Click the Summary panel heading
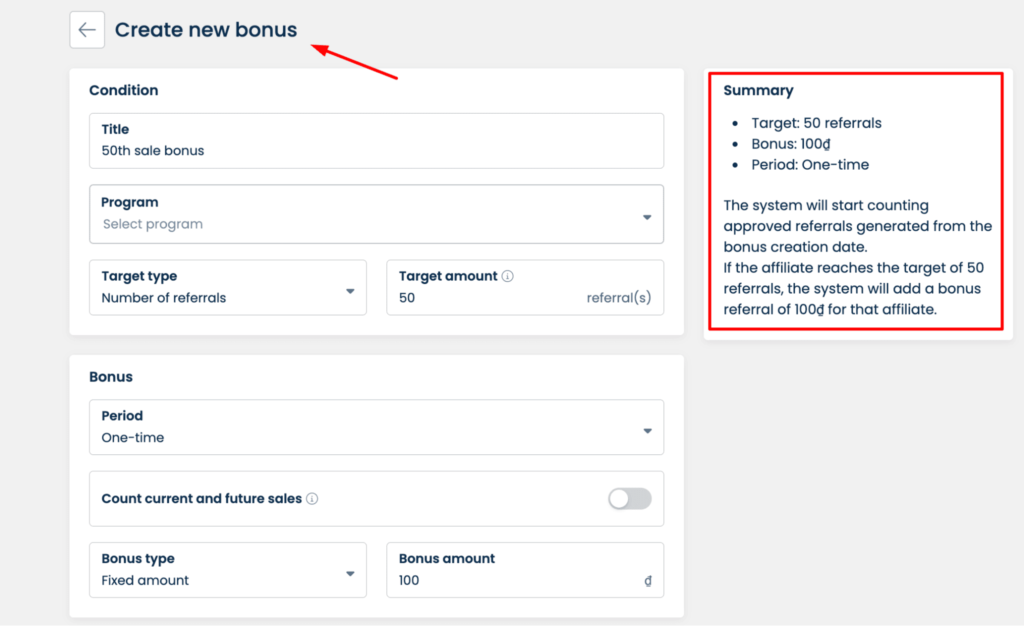 point(758,90)
